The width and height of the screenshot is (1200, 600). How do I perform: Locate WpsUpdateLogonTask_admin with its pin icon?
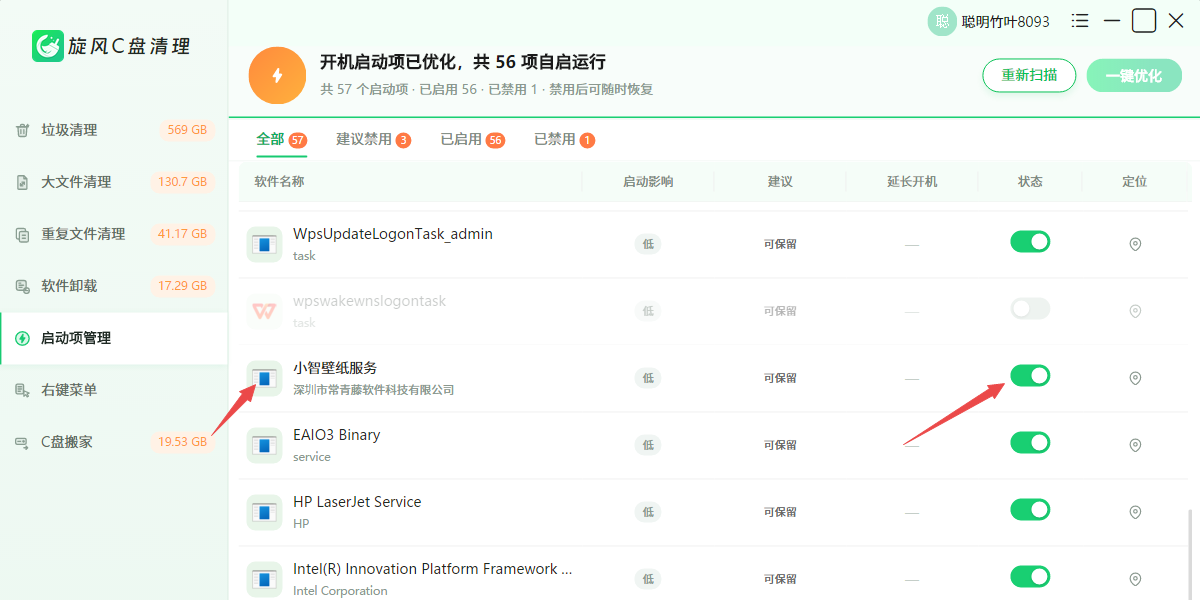point(1135,244)
